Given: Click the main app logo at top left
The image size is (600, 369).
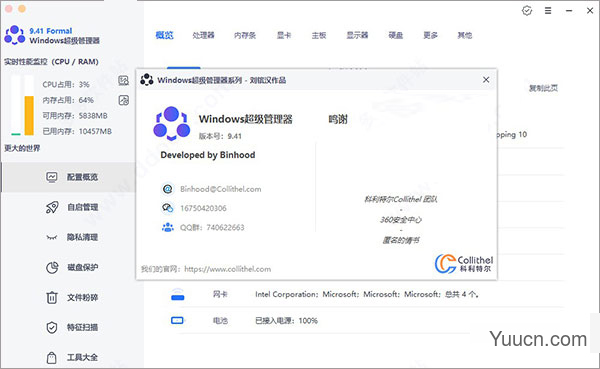Looking at the screenshot, I should coord(15,35).
